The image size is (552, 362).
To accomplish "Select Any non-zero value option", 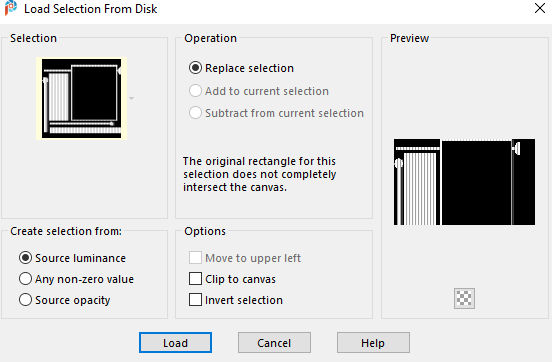I will click(x=25, y=279).
